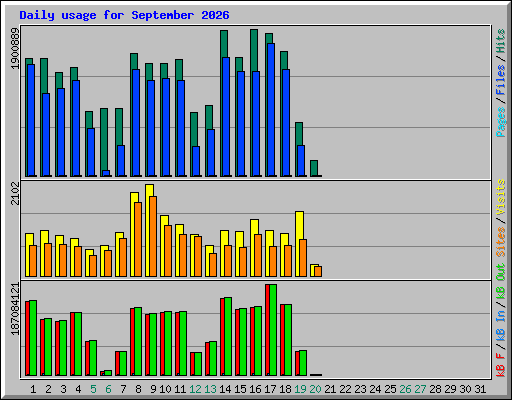This screenshot has width=512, height=400.
Task: Click the red kB F bar for day 1
Action: click(28, 338)
